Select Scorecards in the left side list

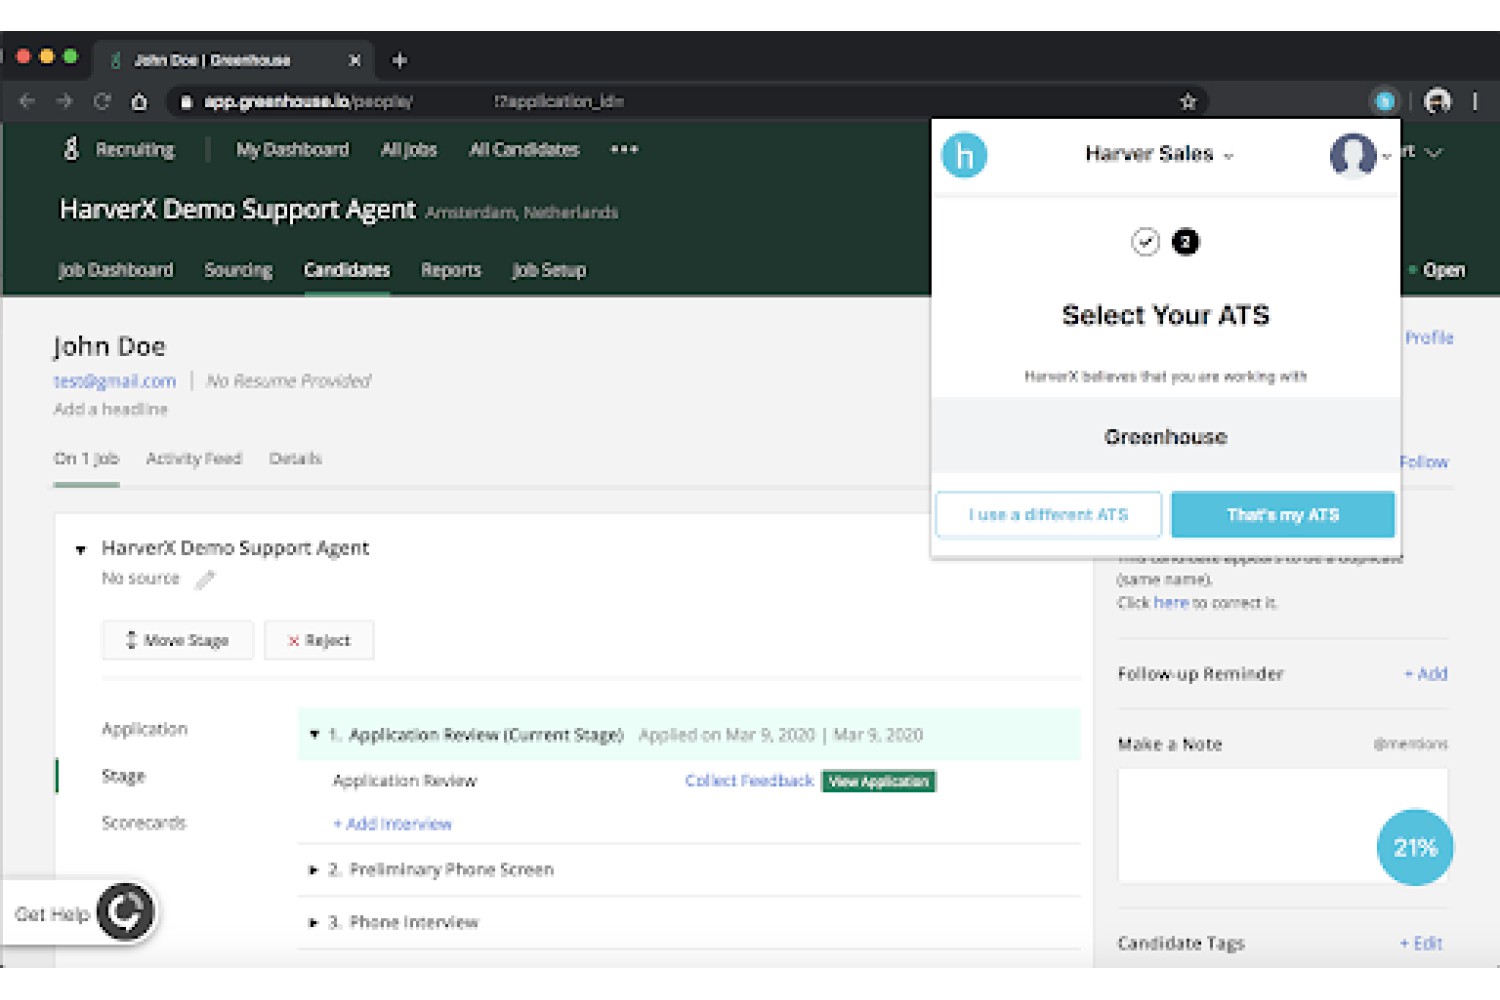143,823
